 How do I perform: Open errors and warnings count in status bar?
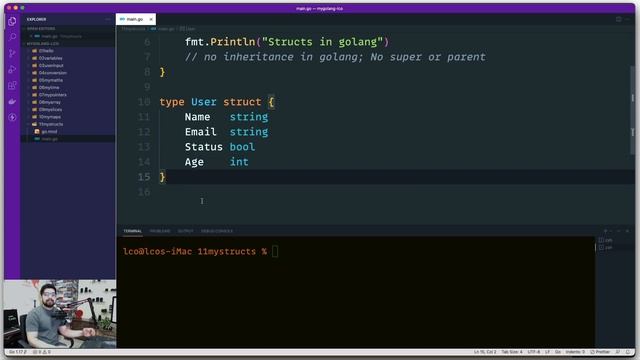click(x=42, y=352)
